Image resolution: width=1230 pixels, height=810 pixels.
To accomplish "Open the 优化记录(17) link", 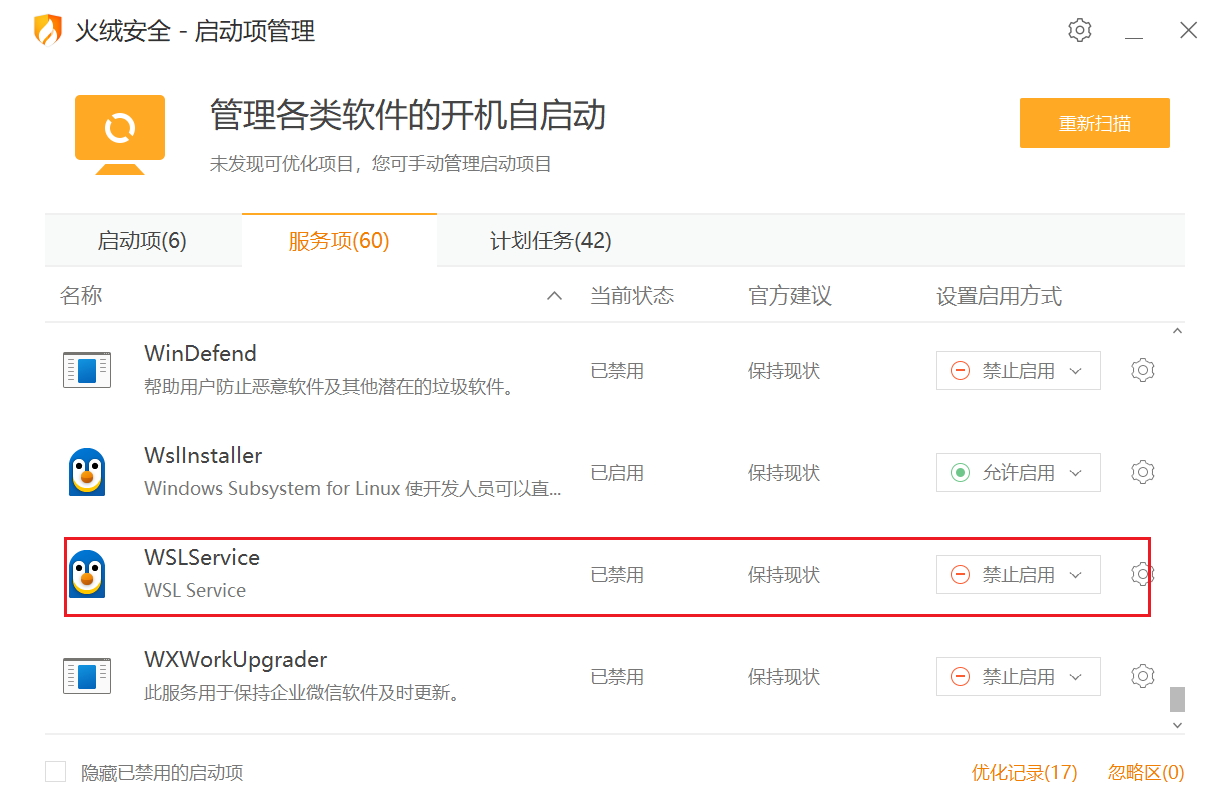I will point(1025,772).
